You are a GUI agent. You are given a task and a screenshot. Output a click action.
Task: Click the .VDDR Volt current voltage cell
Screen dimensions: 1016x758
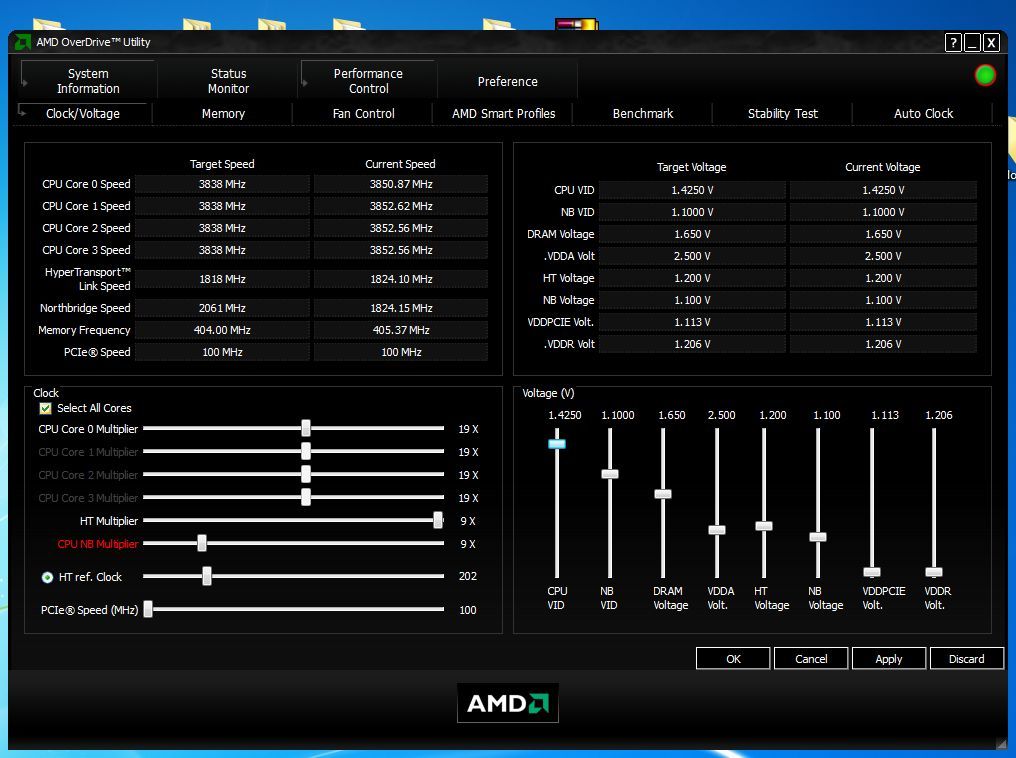(883, 344)
